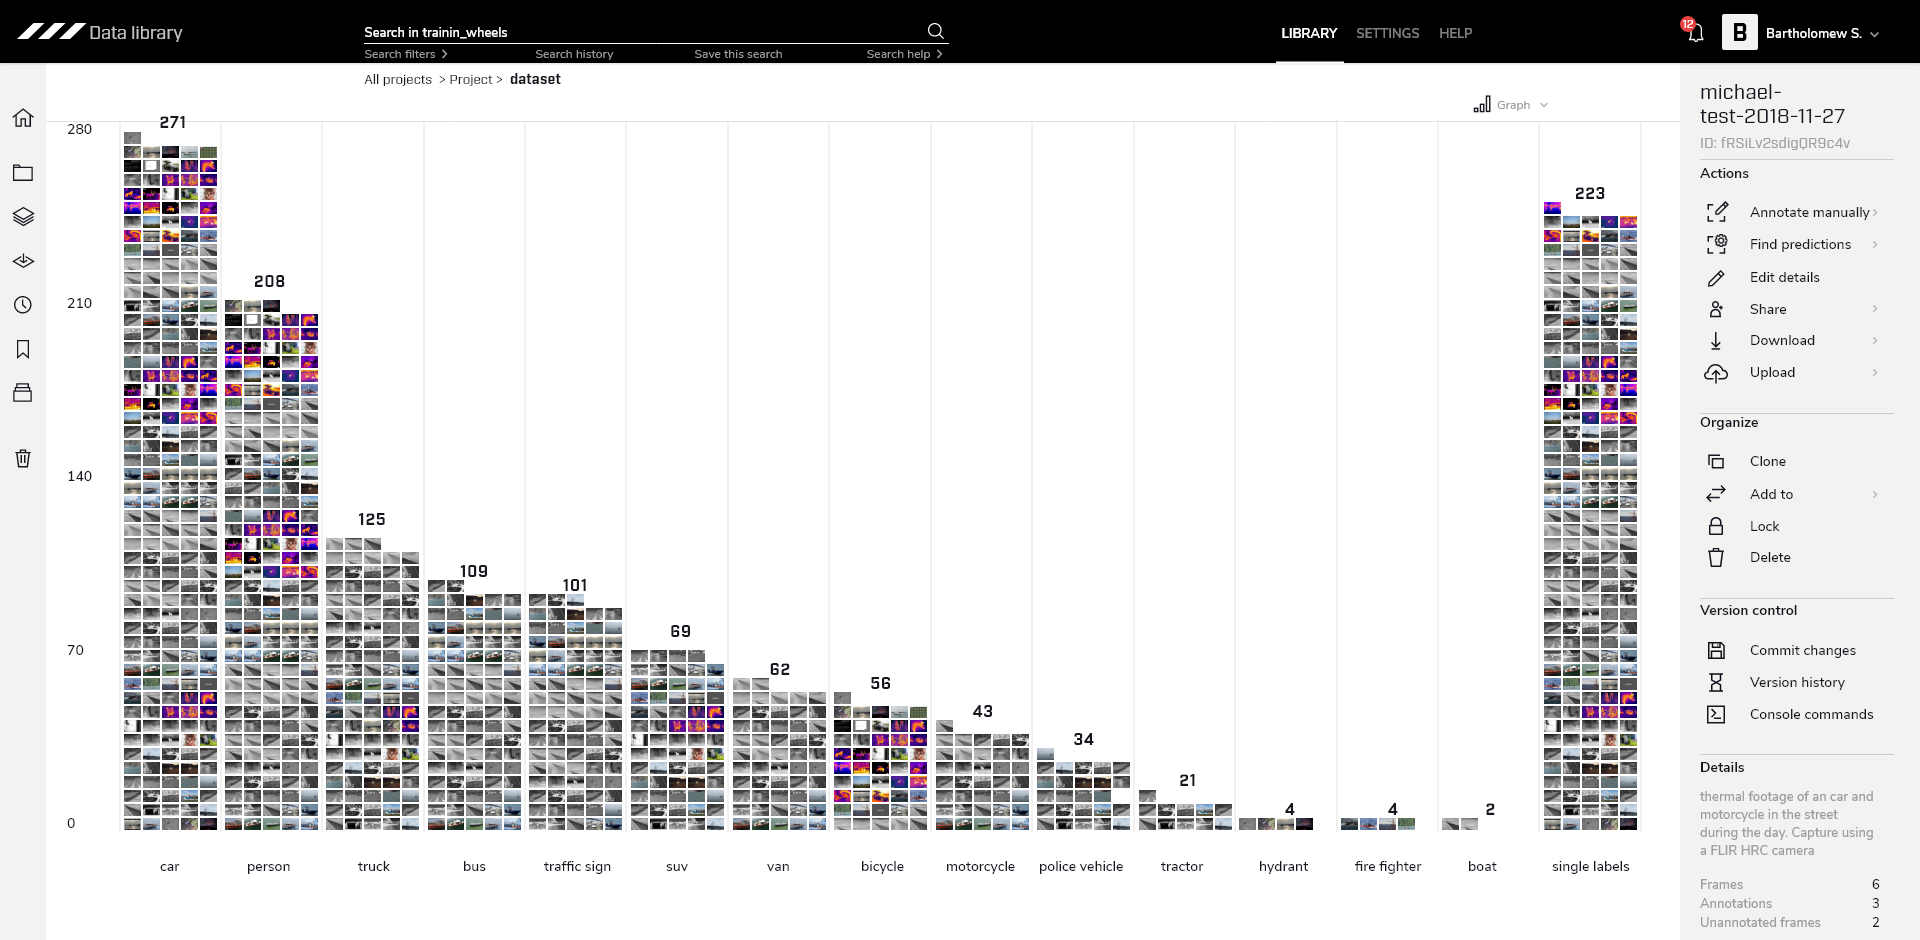
Task: Click the search input field
Action: click(x=640, y=32)
